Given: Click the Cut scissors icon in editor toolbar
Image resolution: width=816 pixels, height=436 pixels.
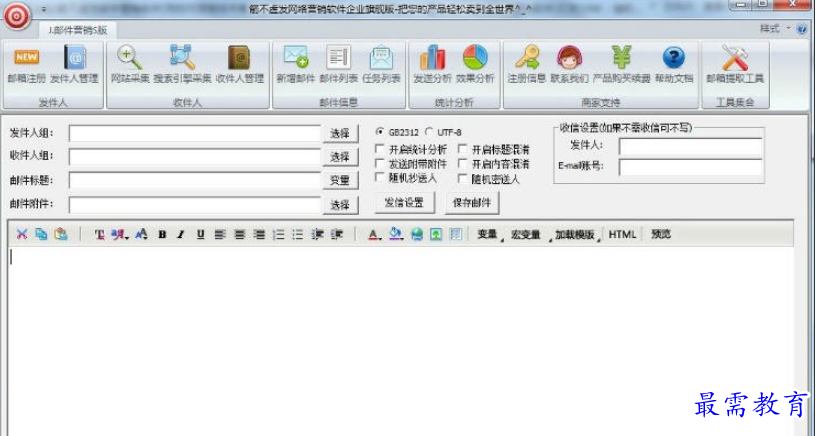Looking at the screenshot, I should [21, 234].
